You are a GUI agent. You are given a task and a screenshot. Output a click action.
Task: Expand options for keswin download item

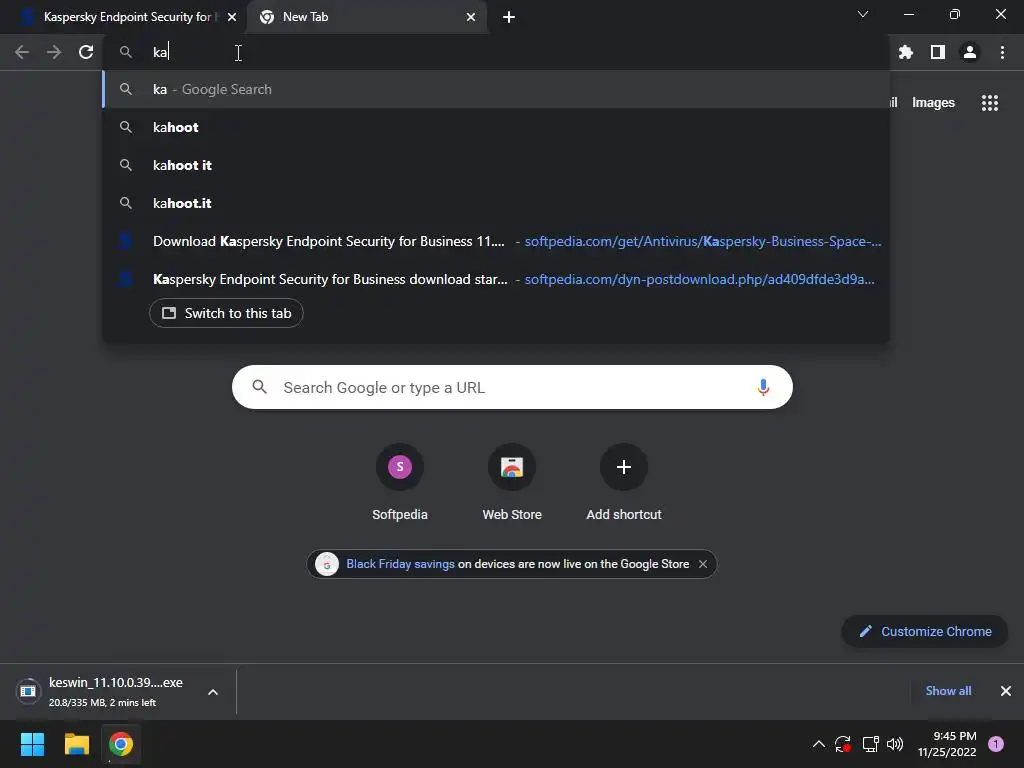click(213, 692)
